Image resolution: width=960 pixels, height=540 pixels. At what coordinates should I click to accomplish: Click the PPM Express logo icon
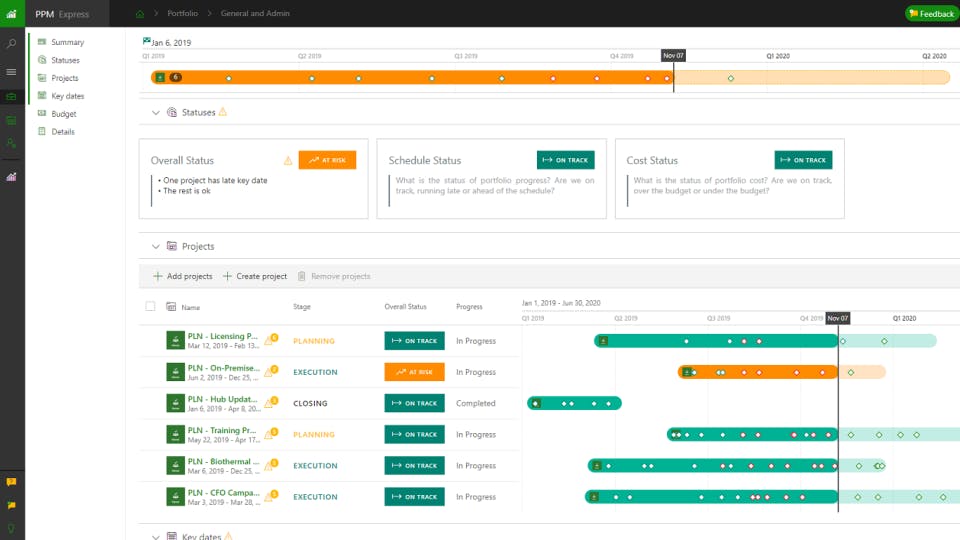point(12,13)
